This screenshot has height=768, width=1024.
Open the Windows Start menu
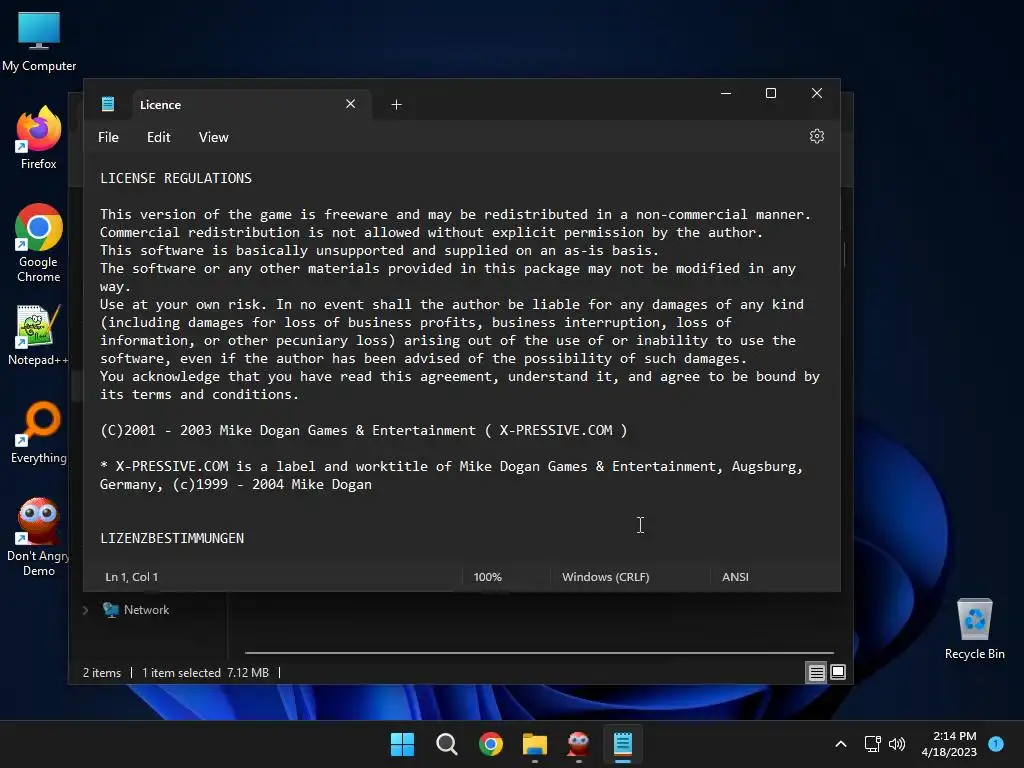pyautogui.click(x=402, y=744)
